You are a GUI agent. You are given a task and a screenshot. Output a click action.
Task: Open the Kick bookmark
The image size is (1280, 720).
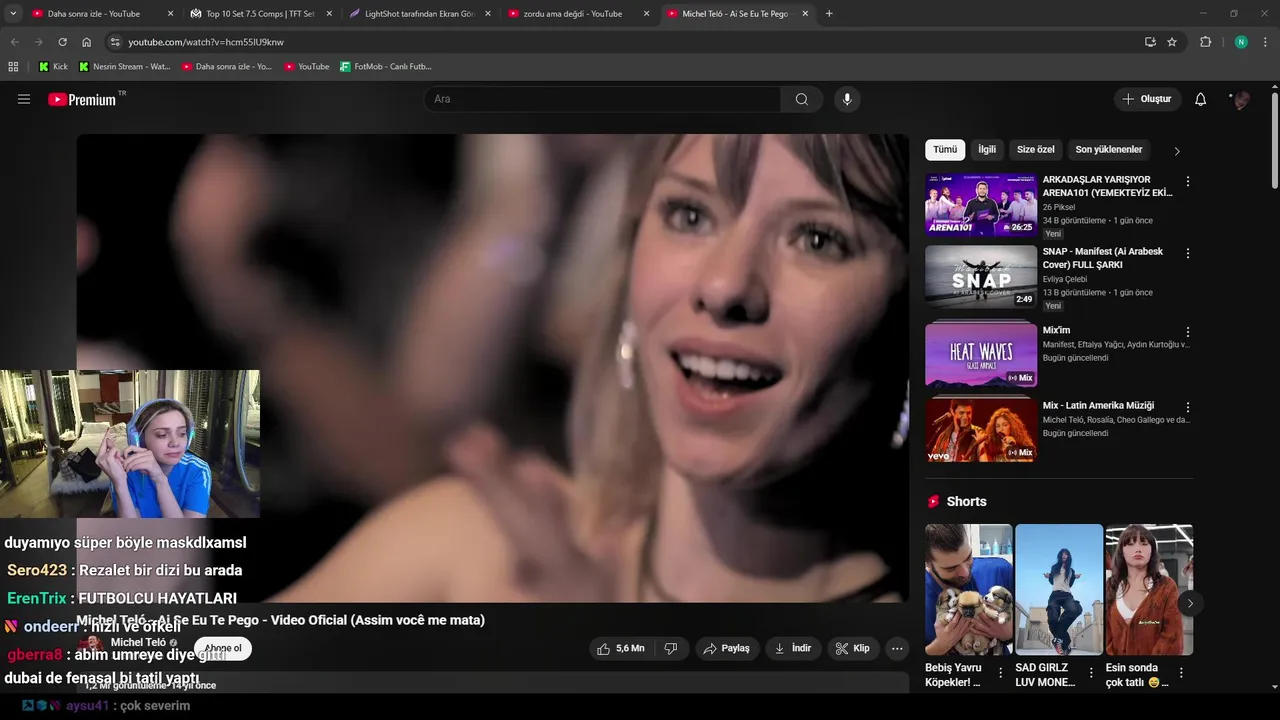tap(53, 67)
